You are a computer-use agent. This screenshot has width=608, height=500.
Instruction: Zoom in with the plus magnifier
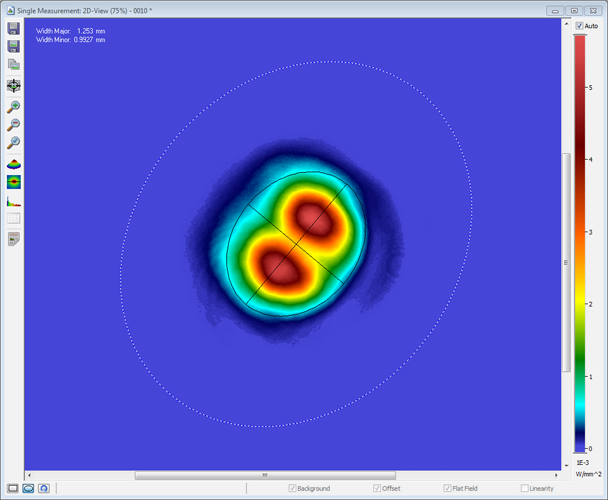click(x=14, y=107)
